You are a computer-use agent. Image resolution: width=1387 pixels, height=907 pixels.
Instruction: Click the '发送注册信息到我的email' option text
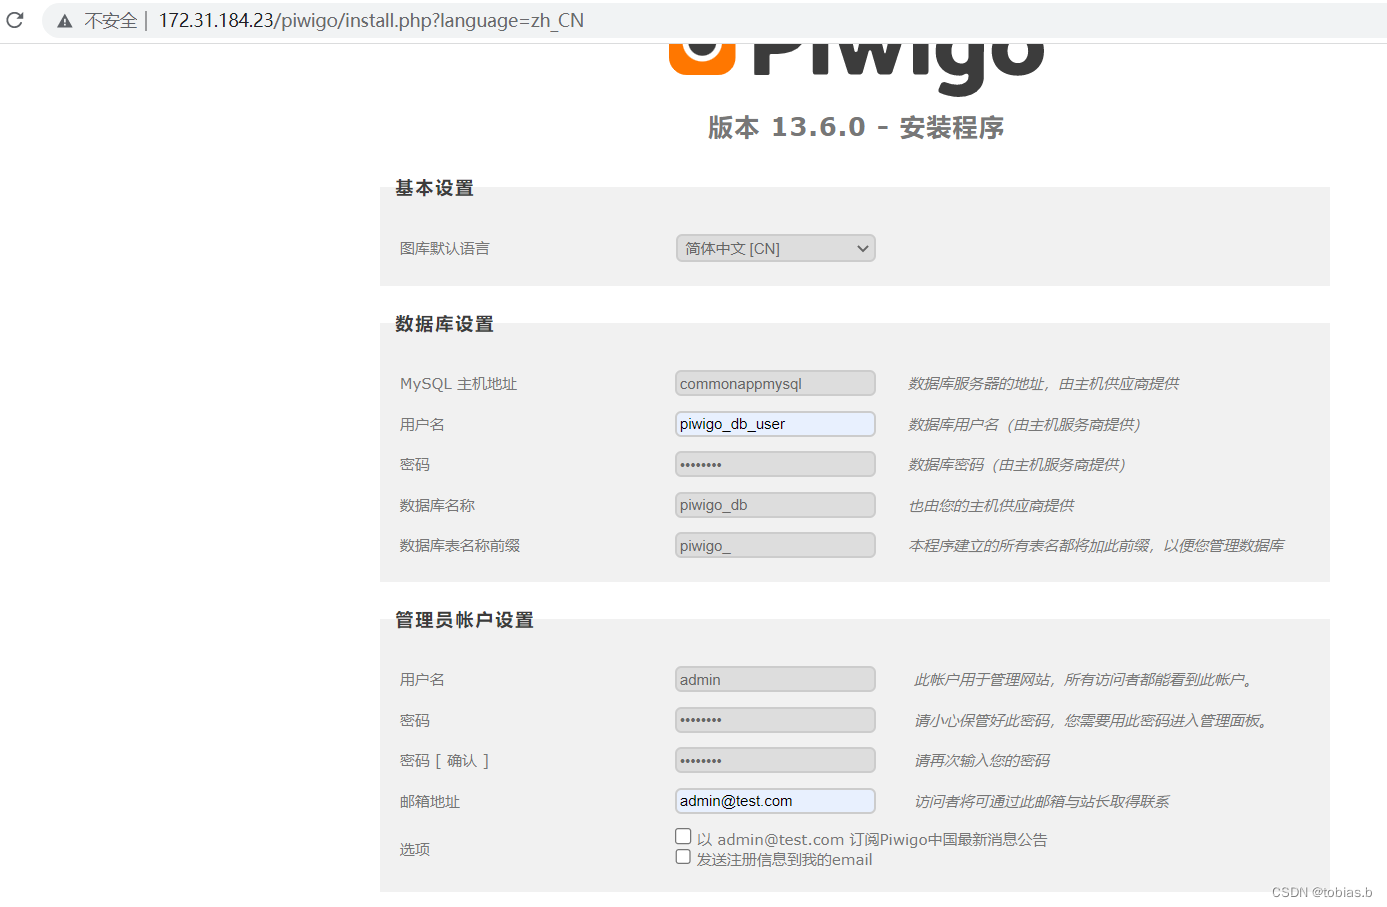785,860
